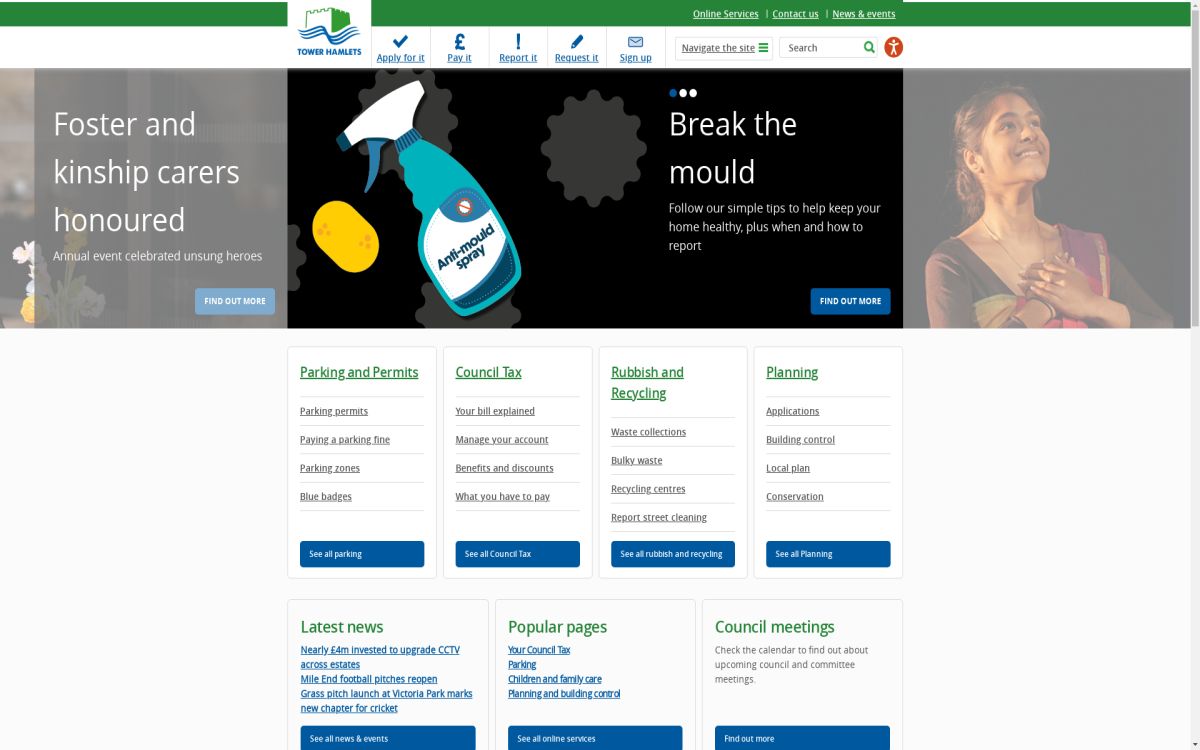Viewport: 1200px width, 750px height.
Task: Open the orange accessibility icon
Action: pos(893,47)
